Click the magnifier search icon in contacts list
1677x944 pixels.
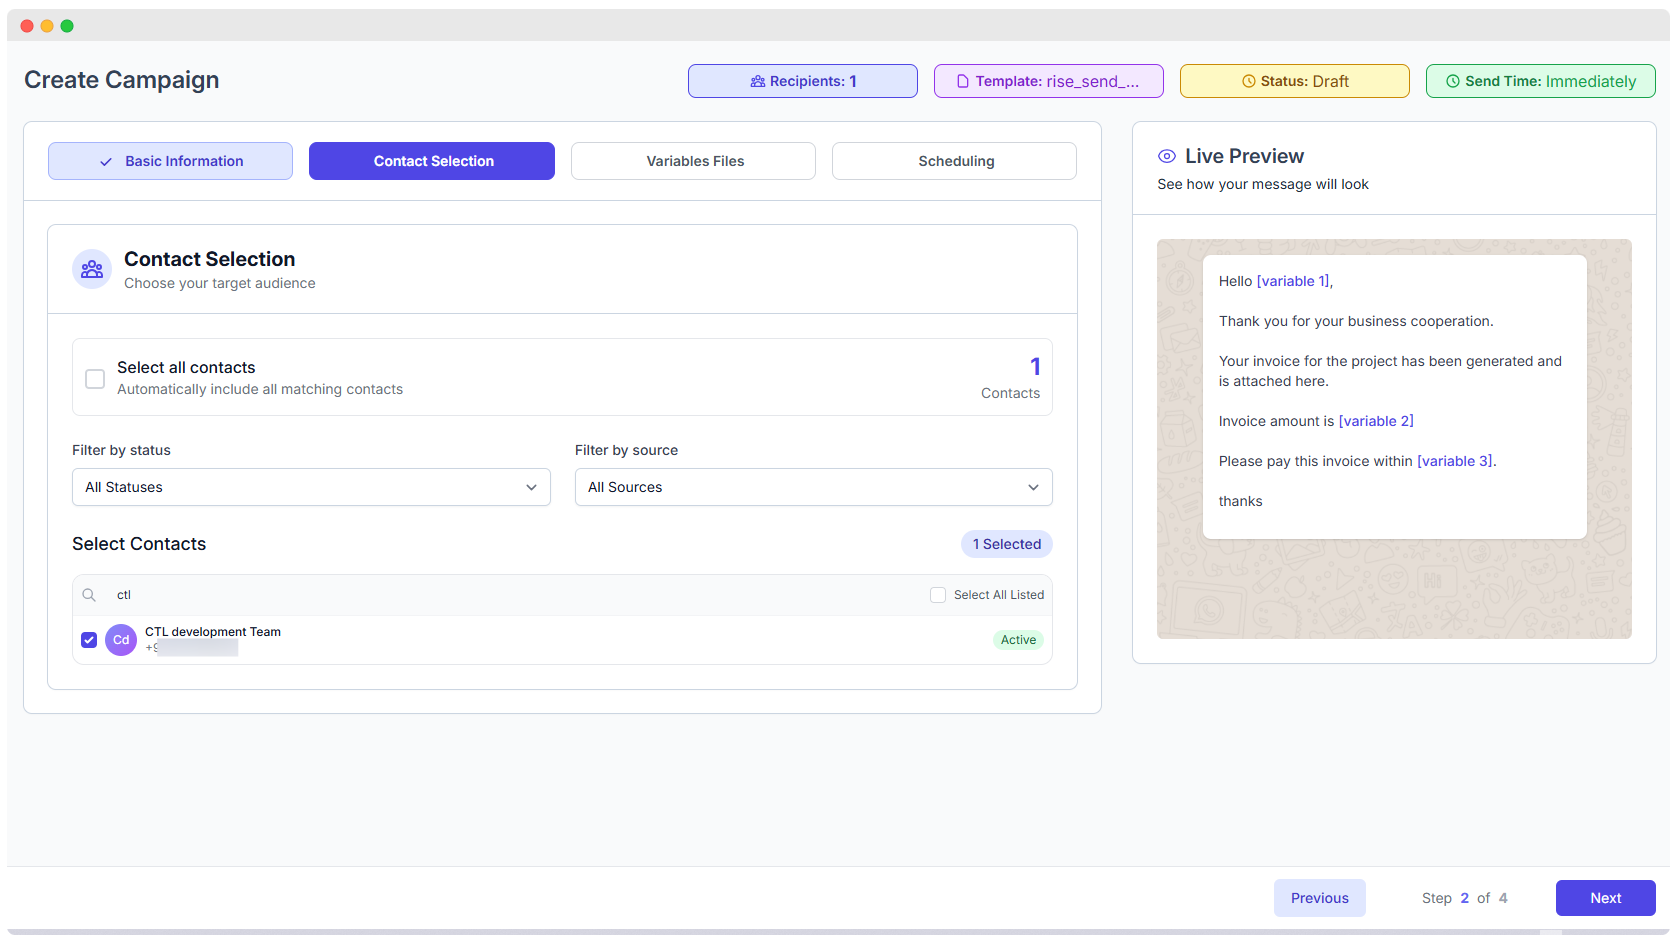[89, 595]
